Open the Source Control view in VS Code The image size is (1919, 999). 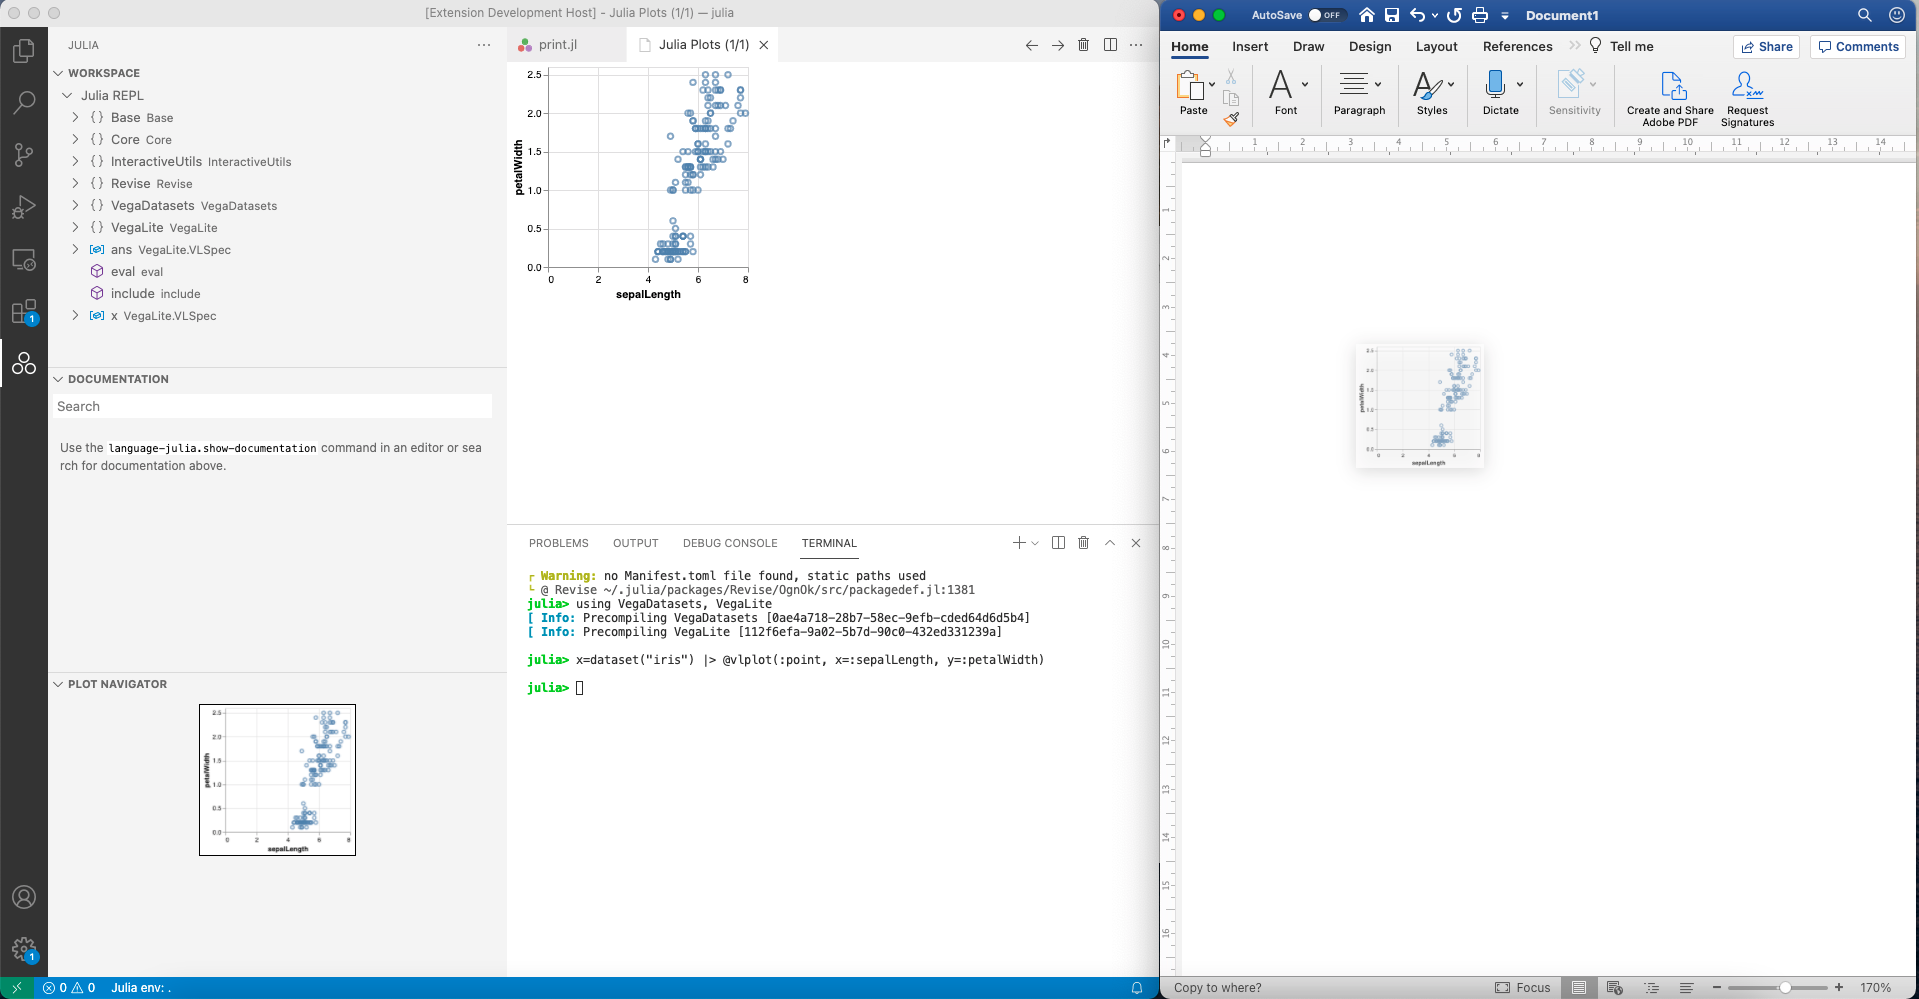tap(24, 155)
